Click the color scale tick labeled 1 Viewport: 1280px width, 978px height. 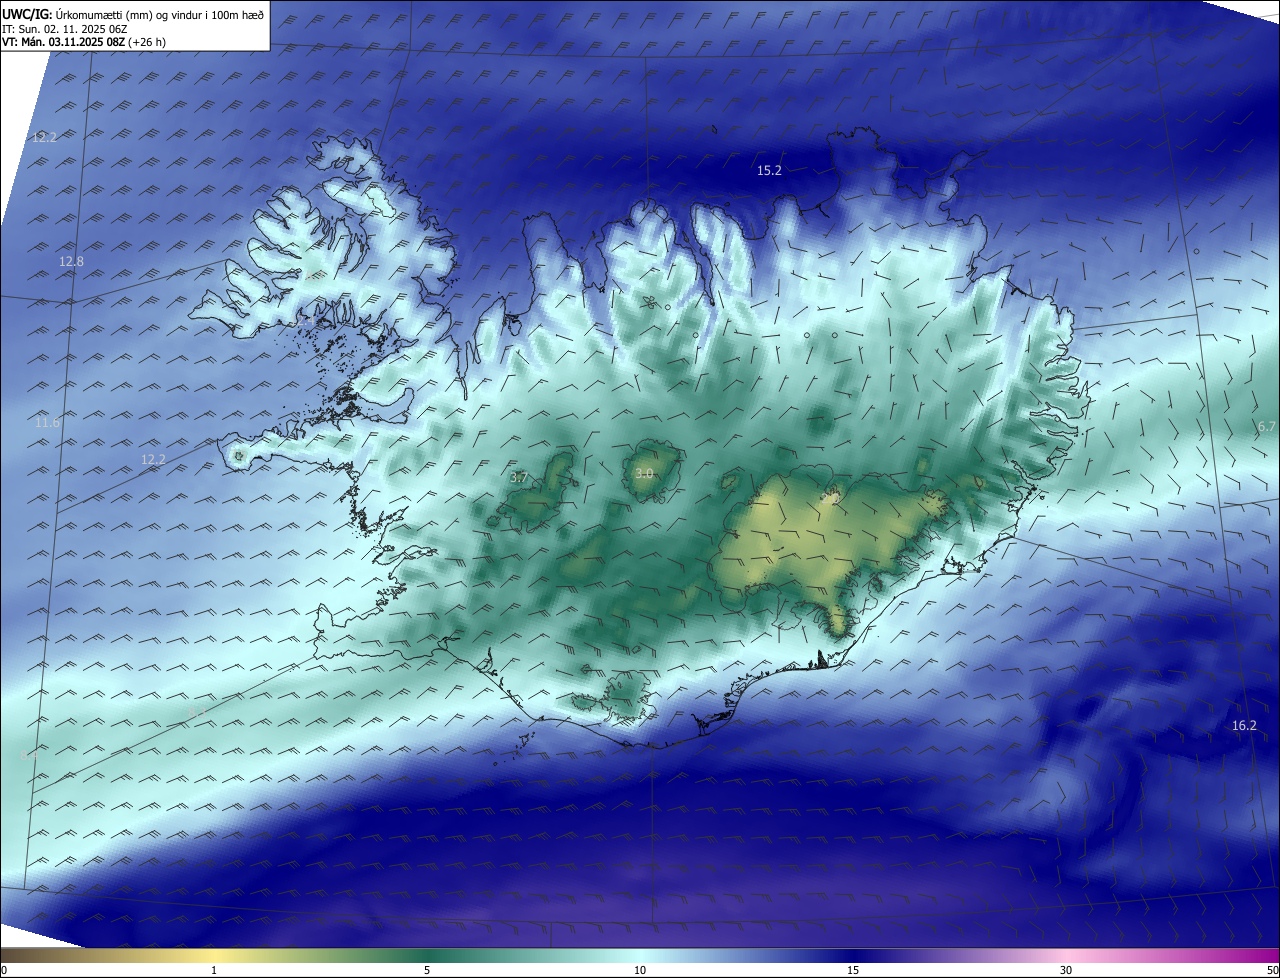click(214, 970)
